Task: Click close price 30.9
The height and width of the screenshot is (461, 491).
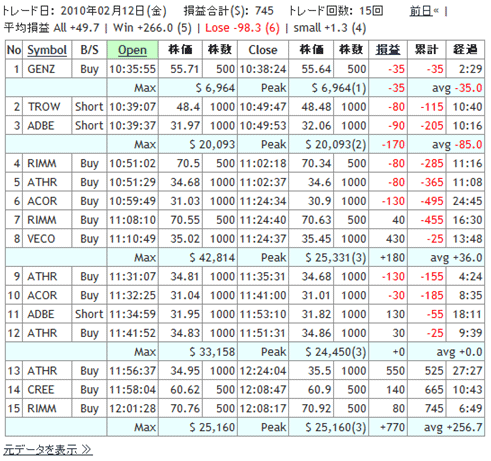Action: coord(320,201)
